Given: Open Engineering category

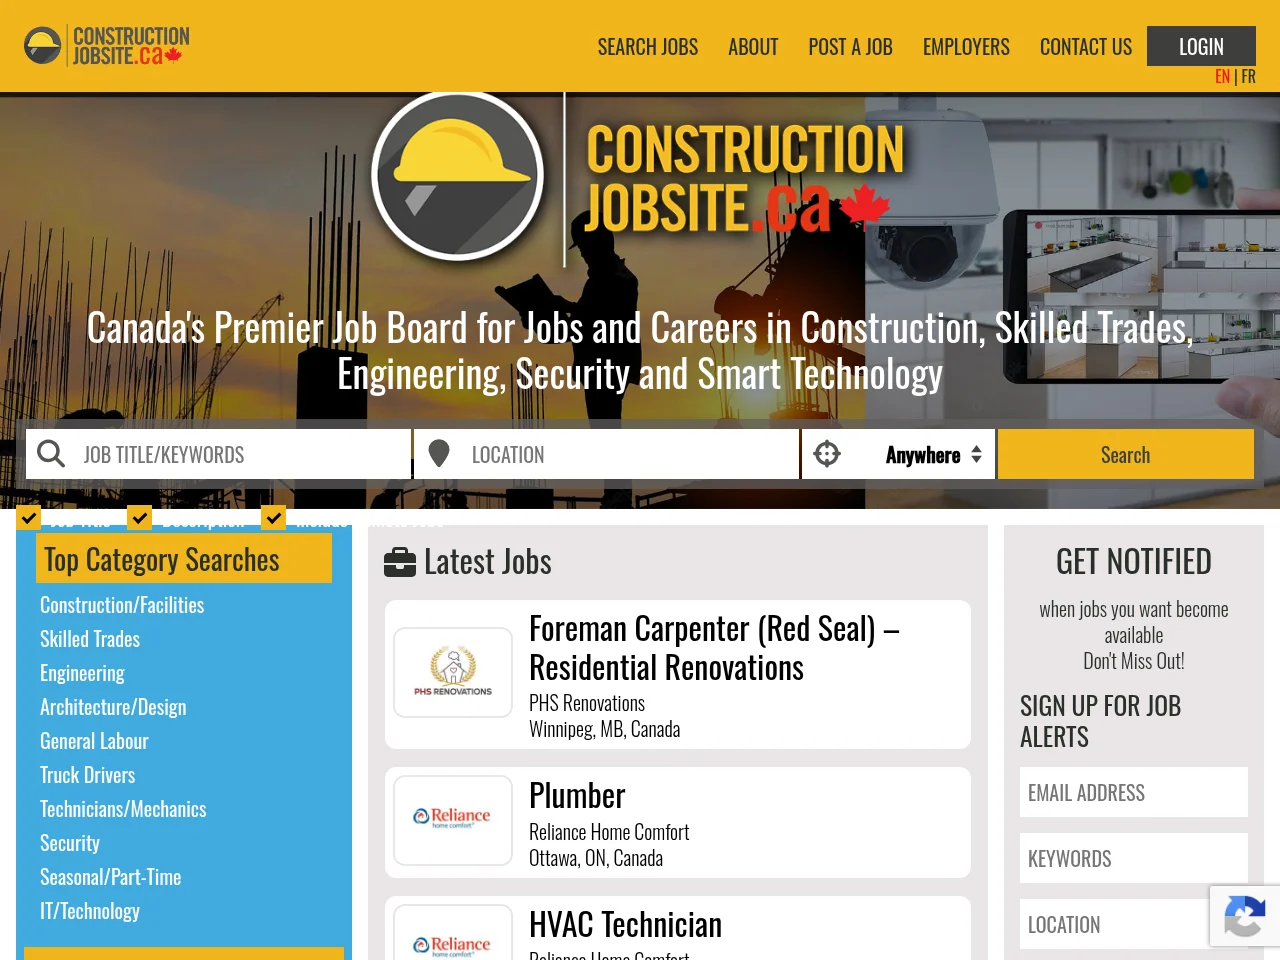Looking at the screenshot, I should pyautogui.click(x=82, y=673).
